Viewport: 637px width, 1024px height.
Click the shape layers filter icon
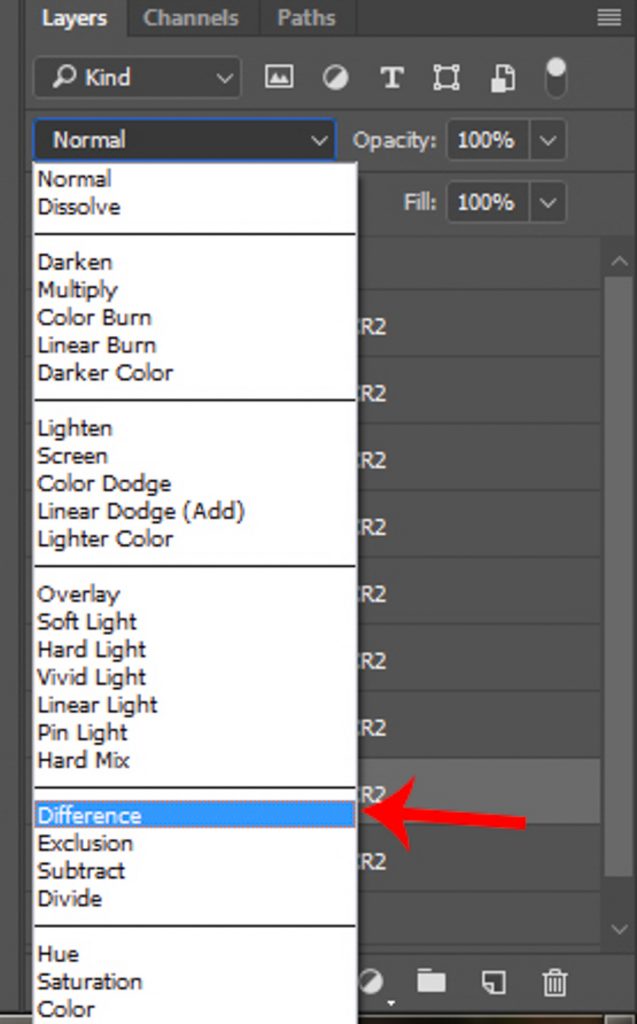click(446, 77)
